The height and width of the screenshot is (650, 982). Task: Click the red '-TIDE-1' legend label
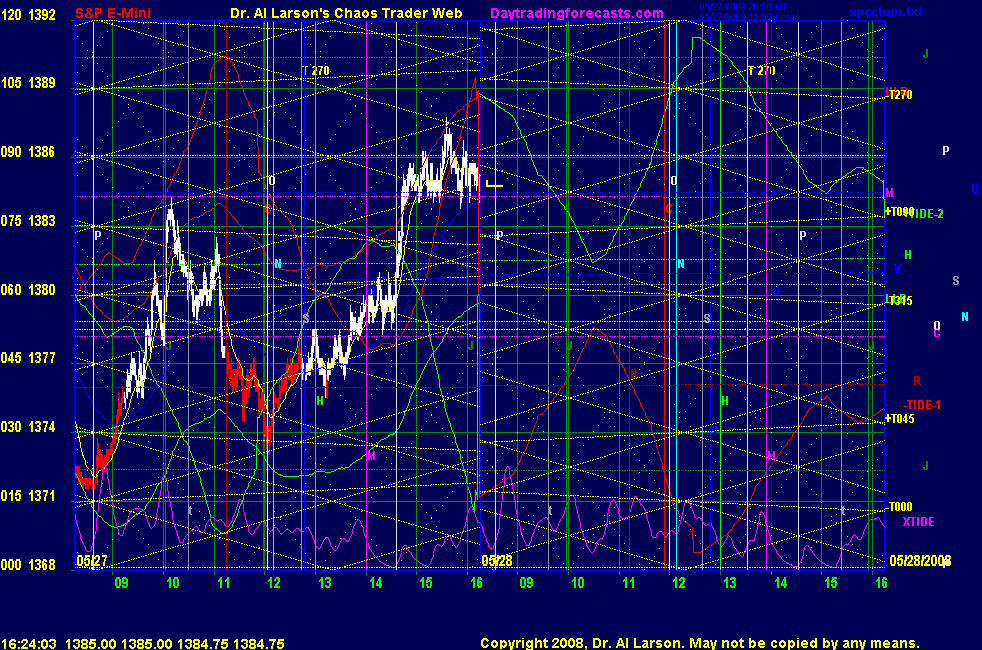tap(922, 405)
